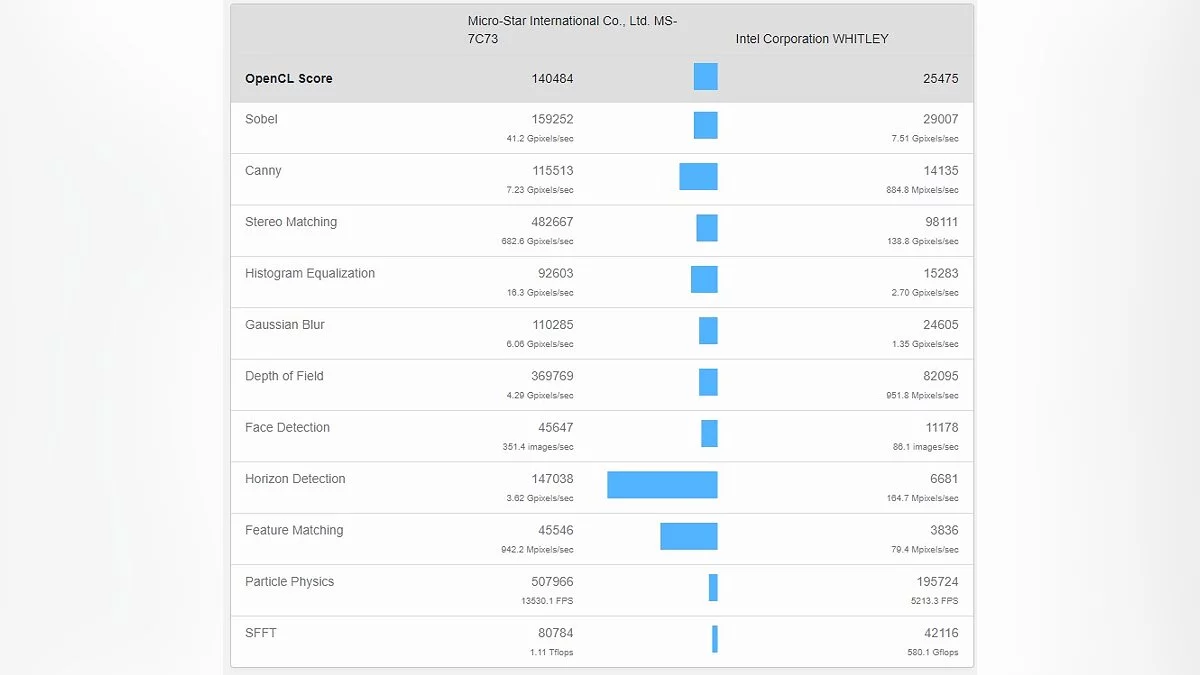The image size is (1200, 675).
Task: Click the Feature Matching comparison bar
Action: coord(688,536)
